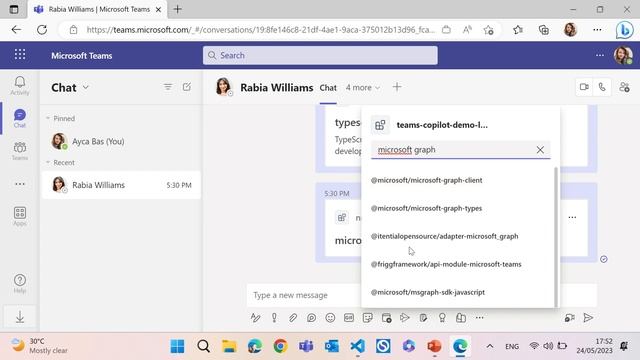
Task: Collapse the Recent chats section
Action: point(48,162)
